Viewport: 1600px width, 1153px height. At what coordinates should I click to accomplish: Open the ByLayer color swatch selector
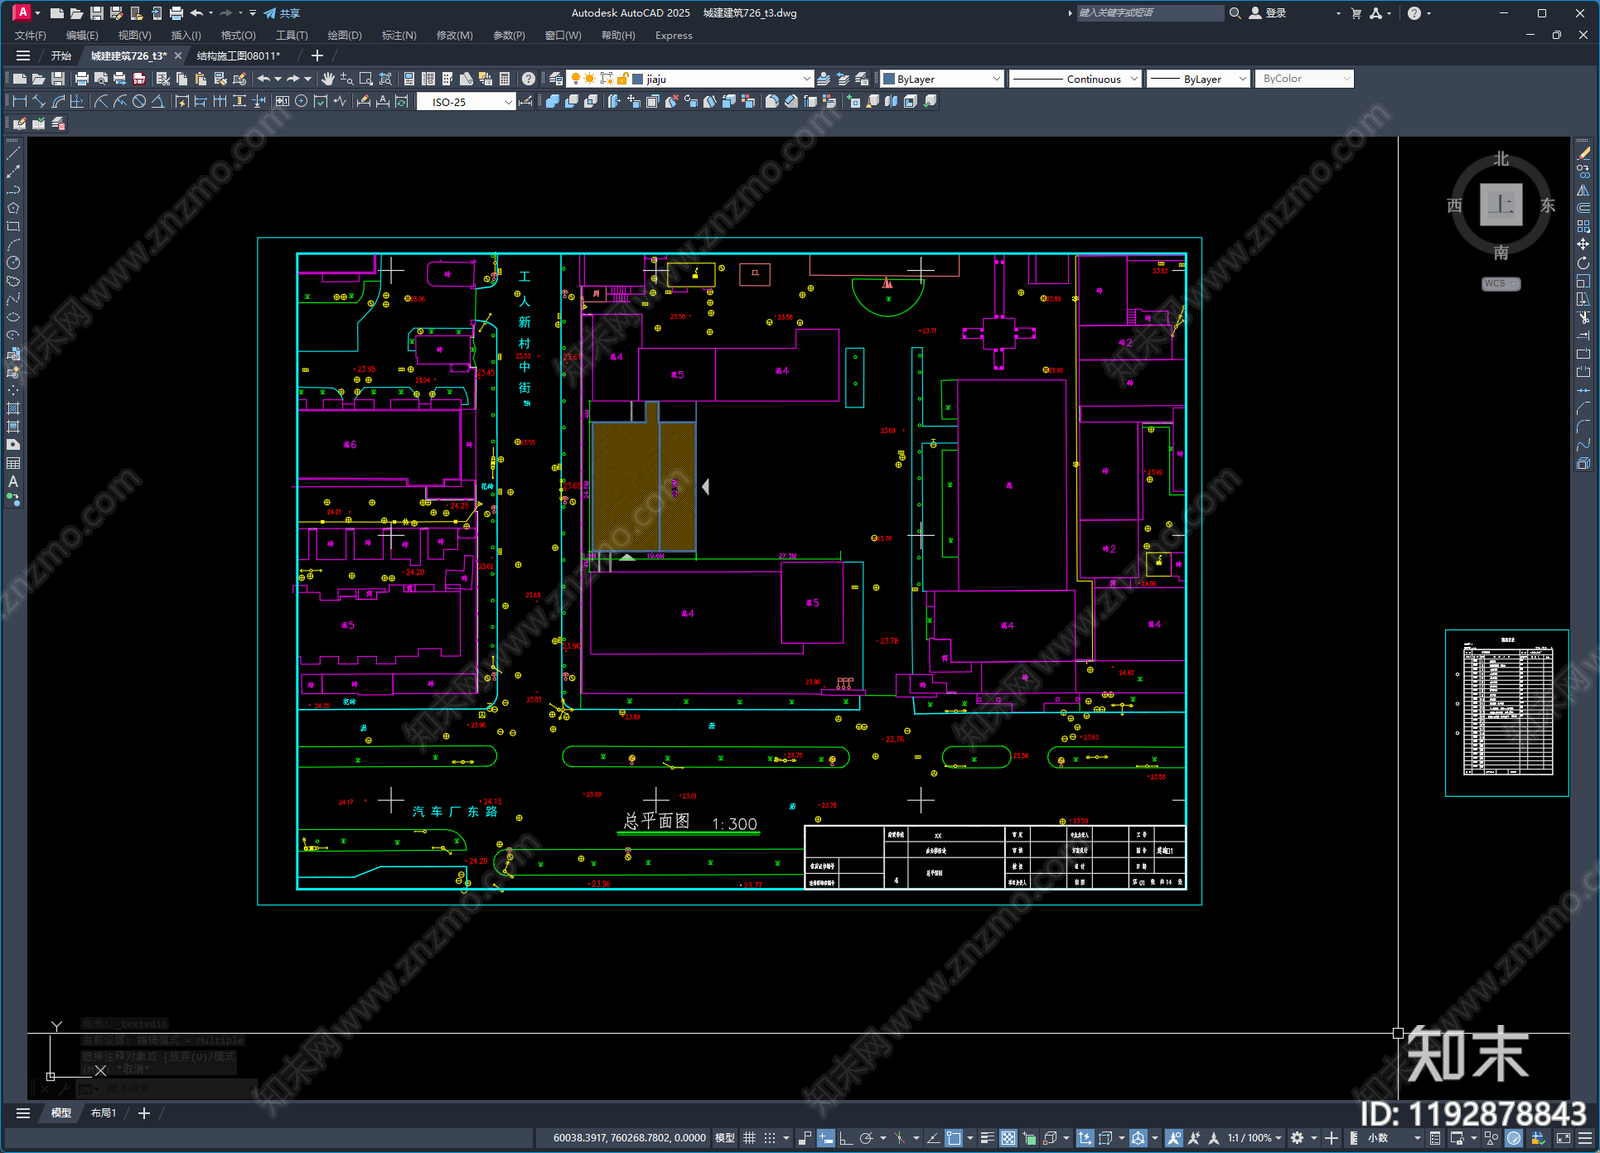point(941,79)
